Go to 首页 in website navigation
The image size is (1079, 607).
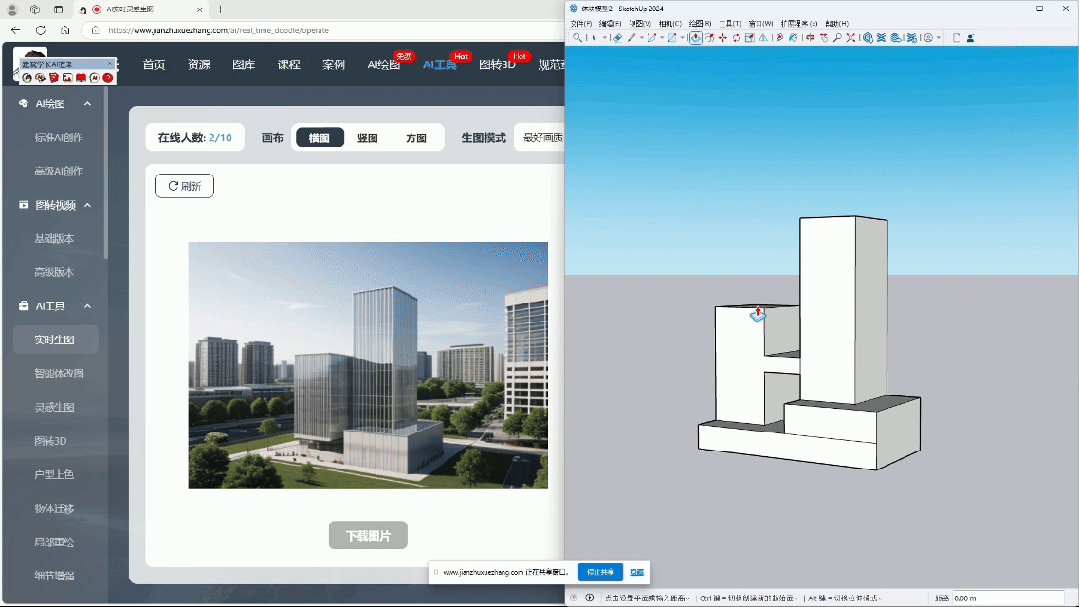(153, 64)
